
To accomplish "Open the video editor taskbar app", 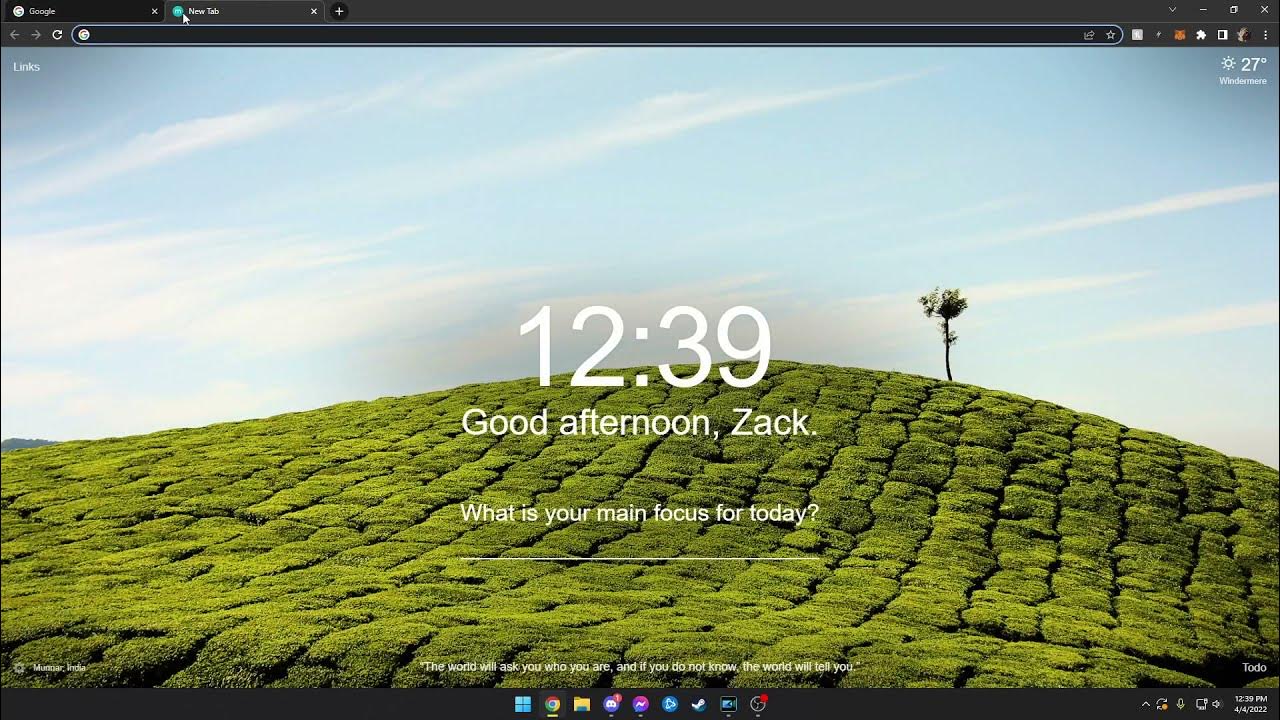I will [729, 704].
